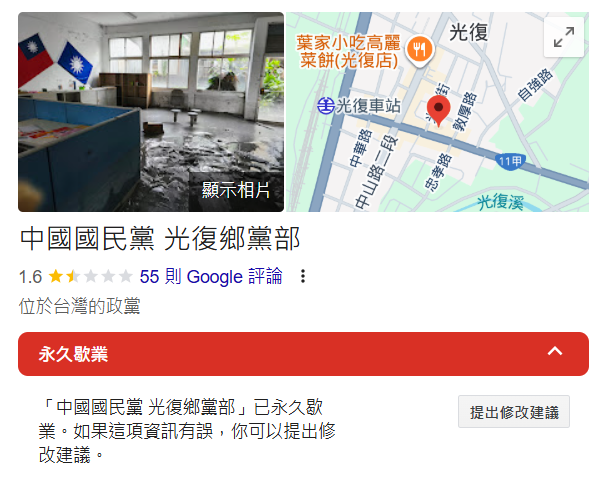Click the 光復 town label on map

pyautogui.click(x=468, y=32)
